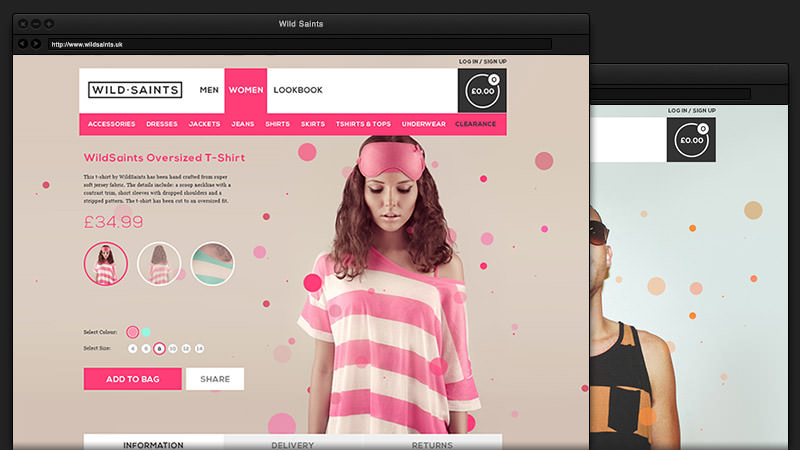Image resolution: width=800 pixels, height=450 pixels.
Task: Browse the SKIRTS category
Action: point(313,124)
